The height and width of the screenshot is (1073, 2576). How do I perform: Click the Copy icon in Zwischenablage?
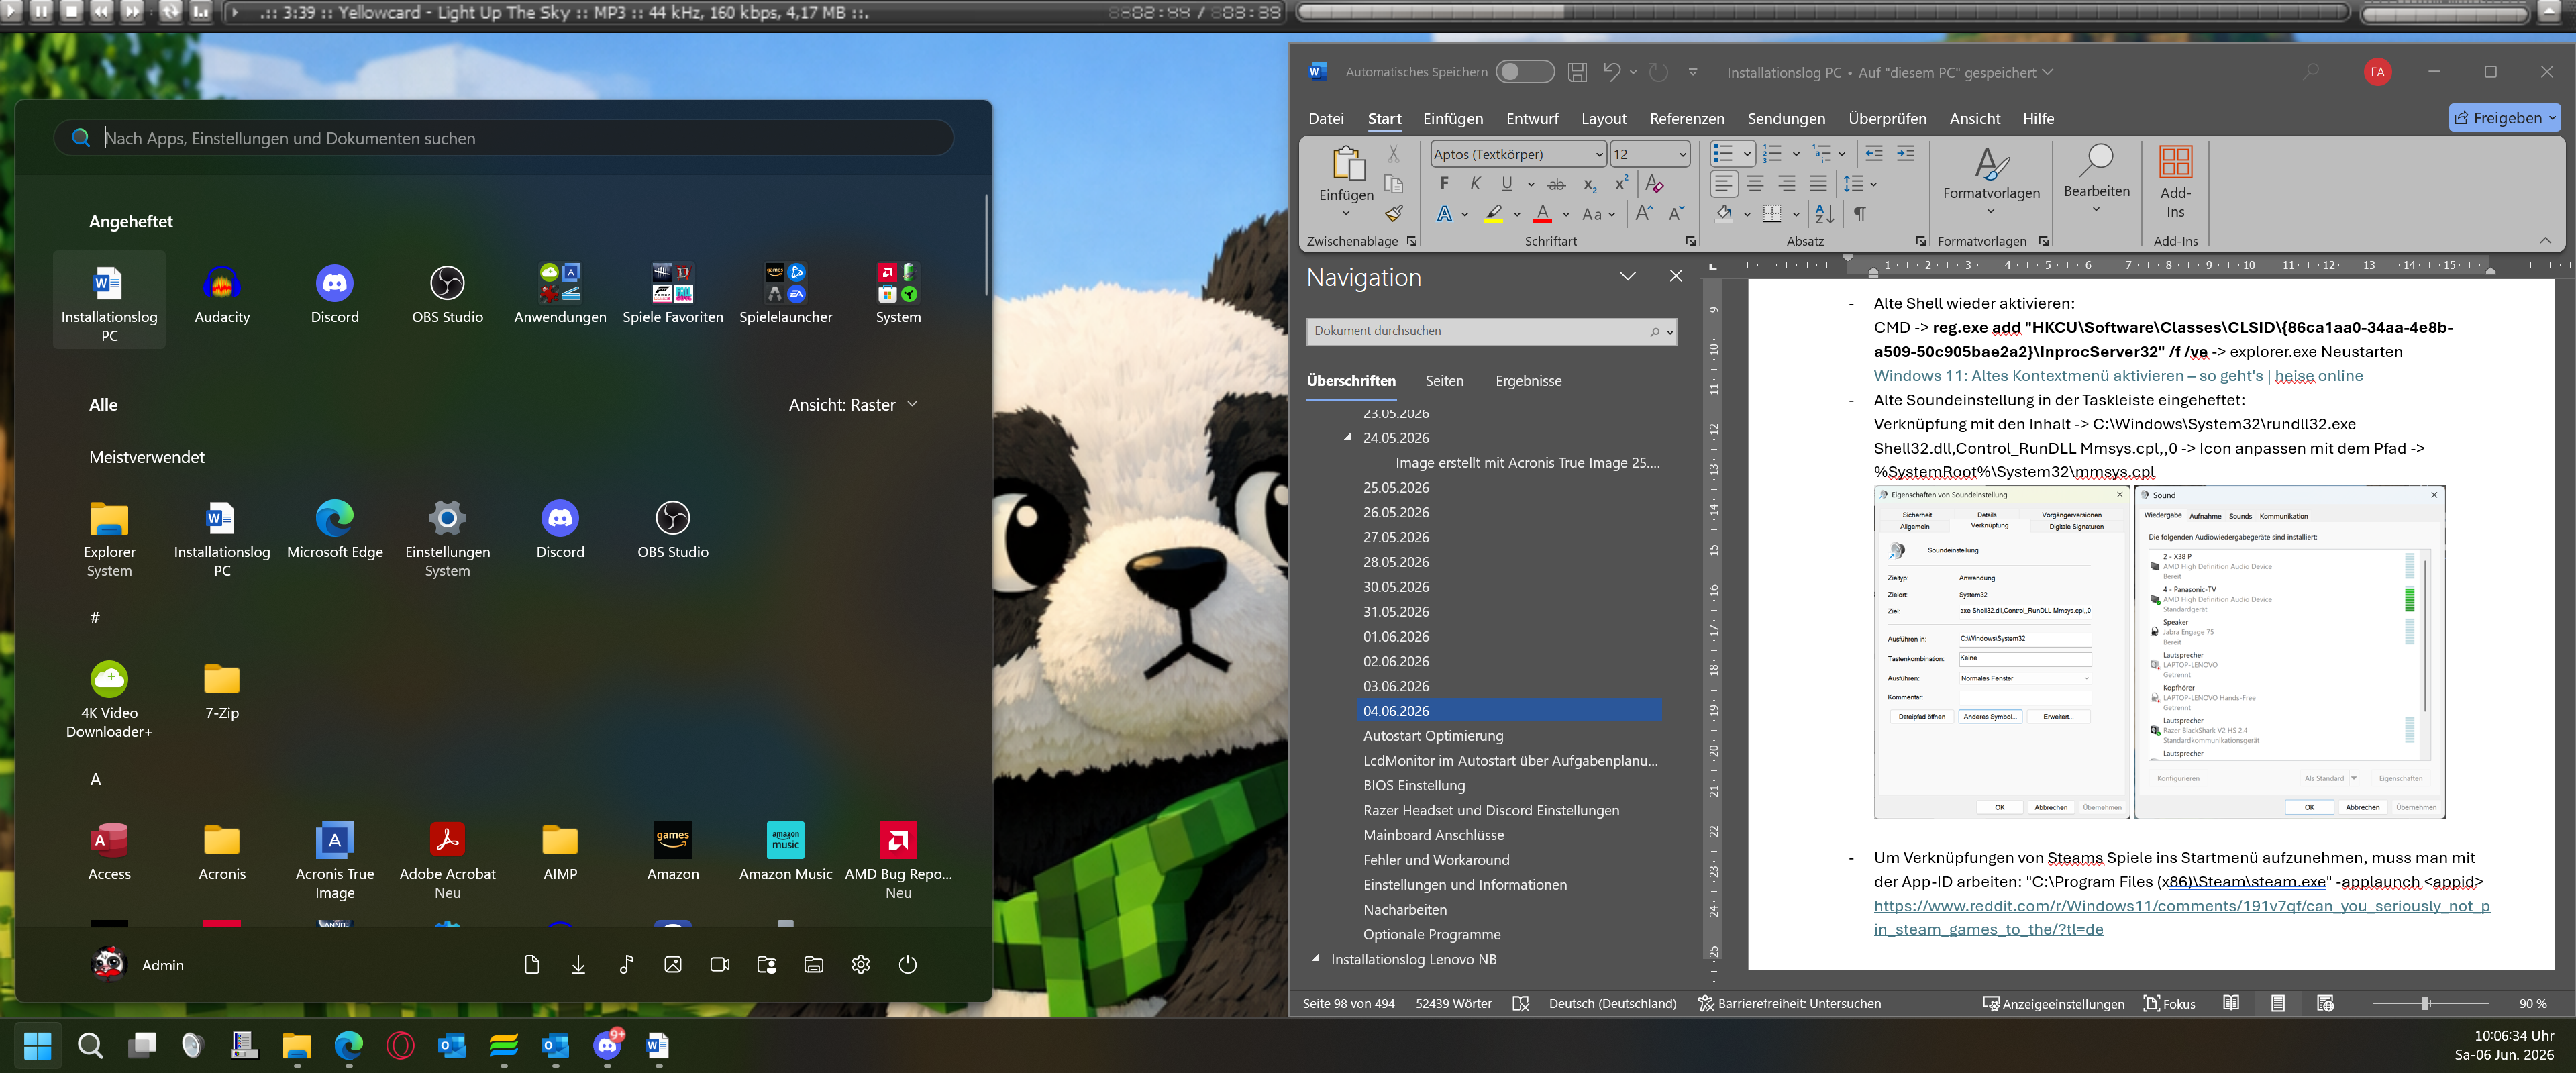pos(1394,184)
